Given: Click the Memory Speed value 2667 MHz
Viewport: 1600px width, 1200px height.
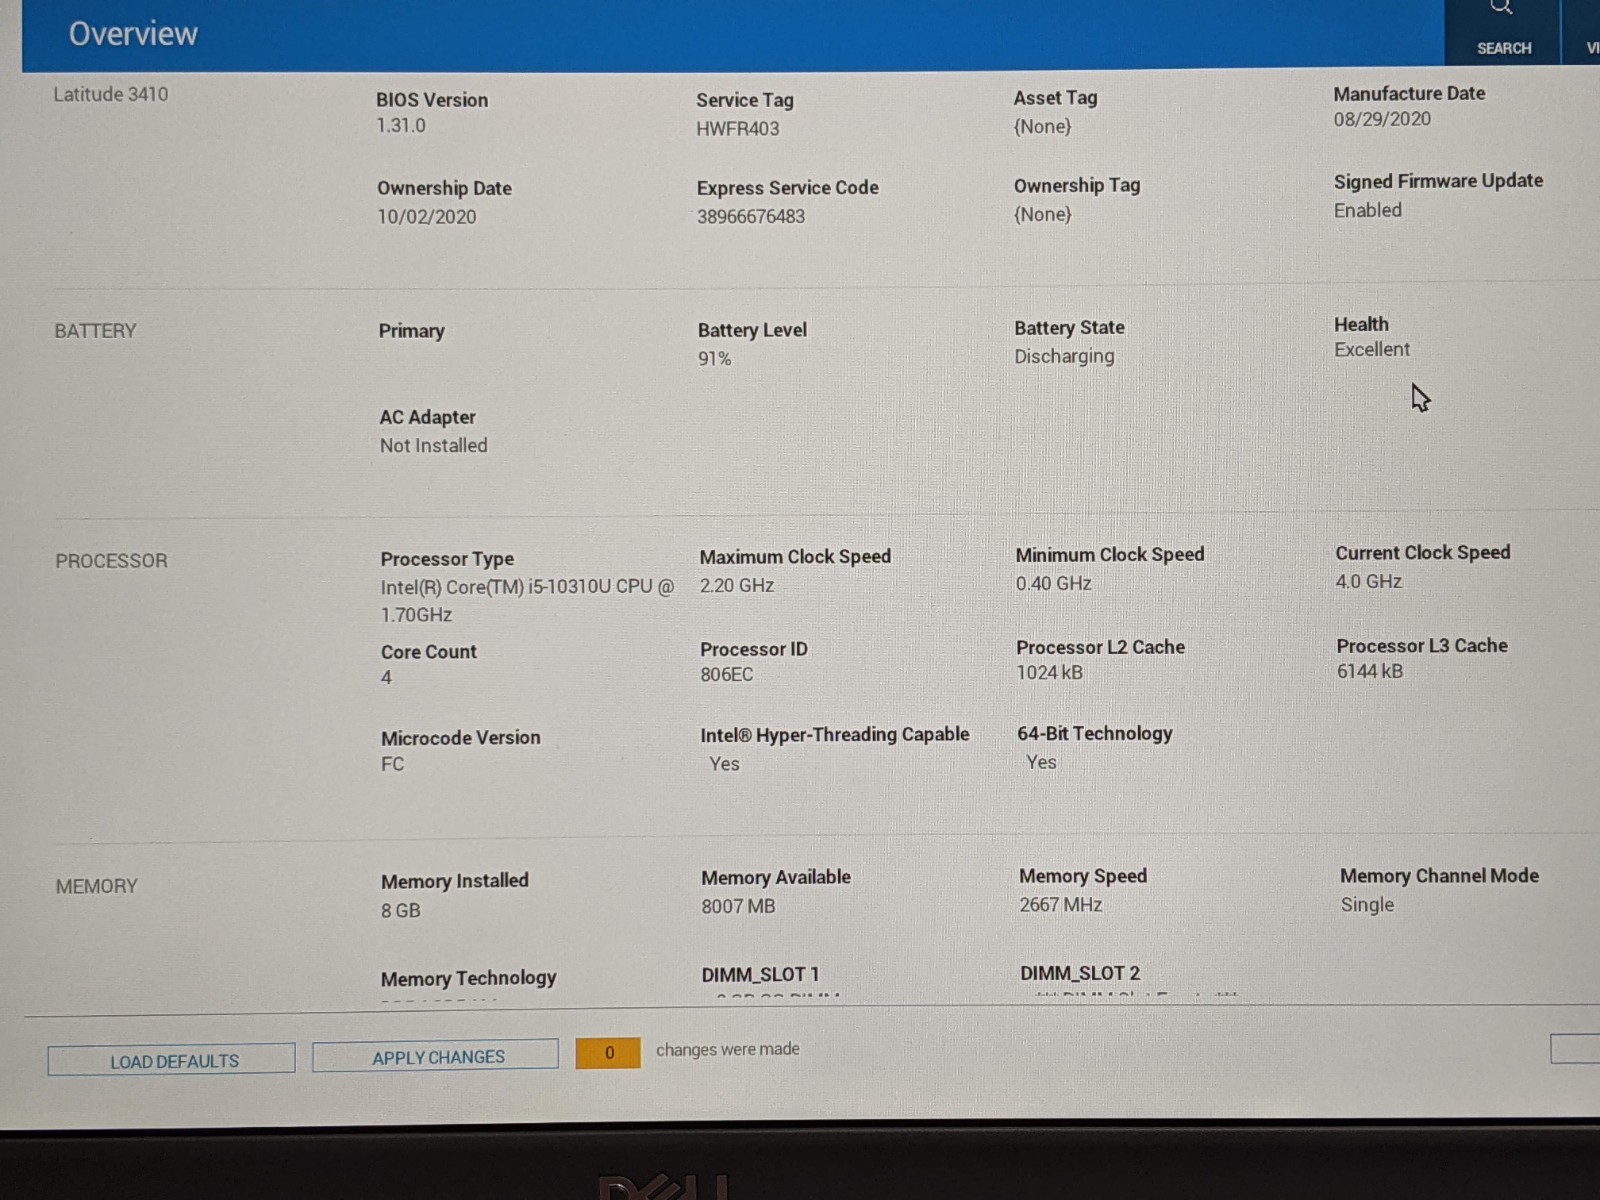Looking at the screenshot, I should (1061, 905).
